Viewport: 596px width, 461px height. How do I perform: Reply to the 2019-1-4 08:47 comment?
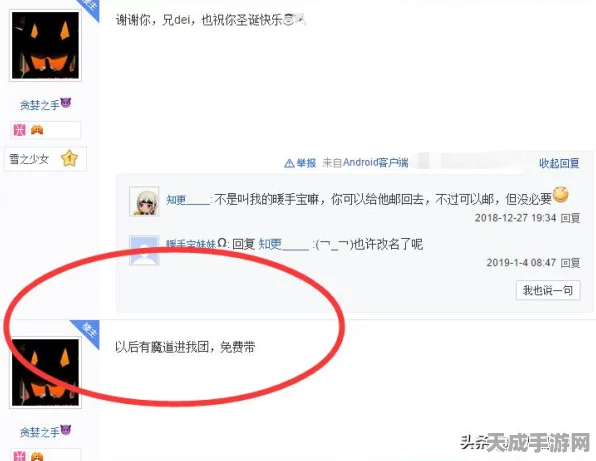coord(570,263)
